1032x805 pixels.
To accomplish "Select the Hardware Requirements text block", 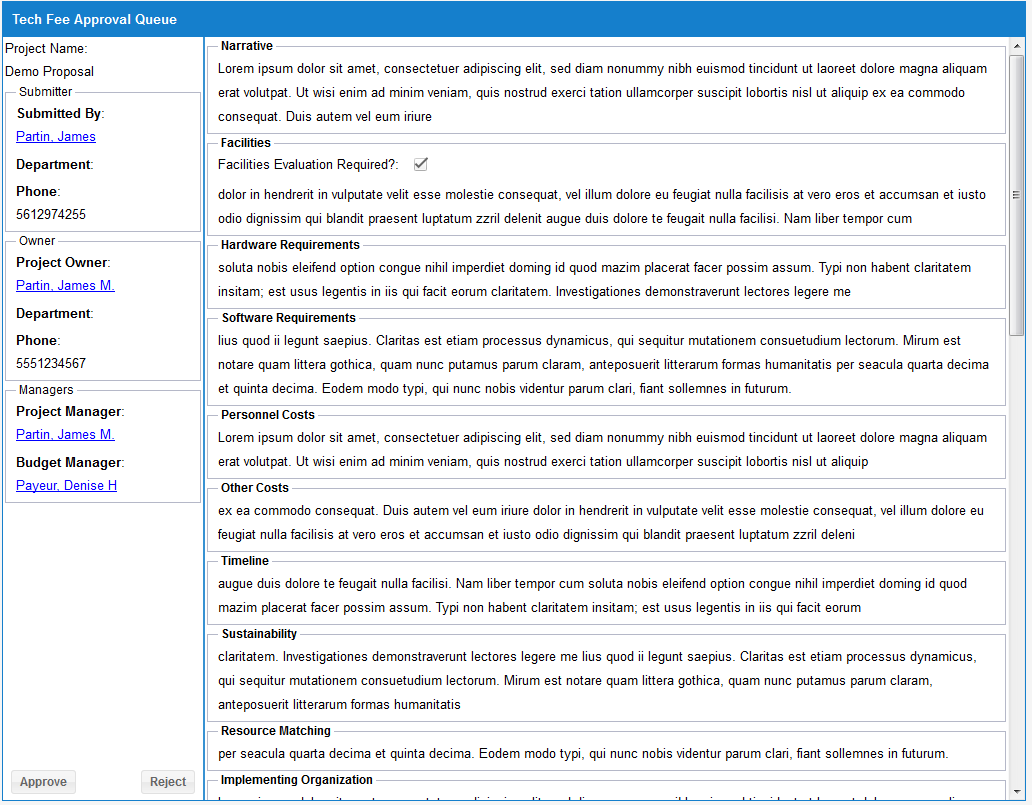I will (x=594, y=280).
